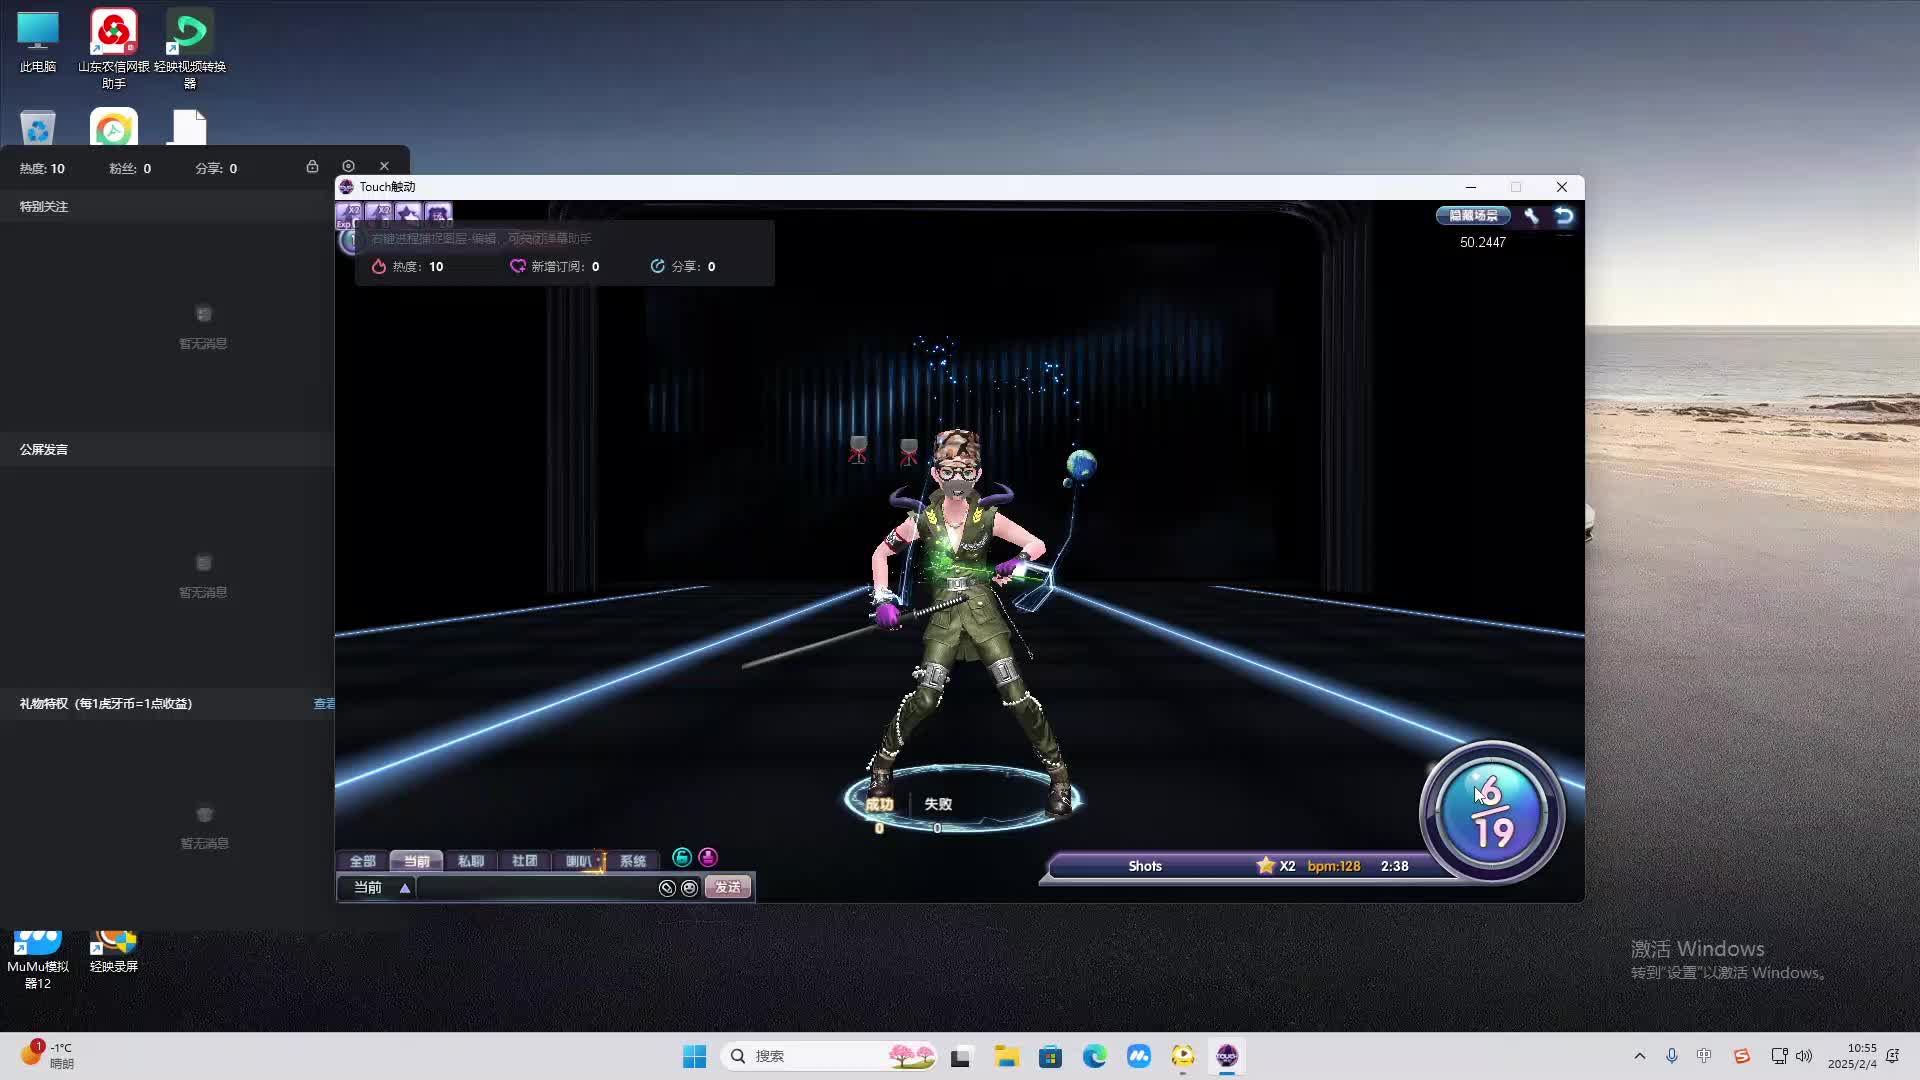Toggle the lock icon in side panel
The width and height of the screenshot is (1920, 1080).
point(312,167)
